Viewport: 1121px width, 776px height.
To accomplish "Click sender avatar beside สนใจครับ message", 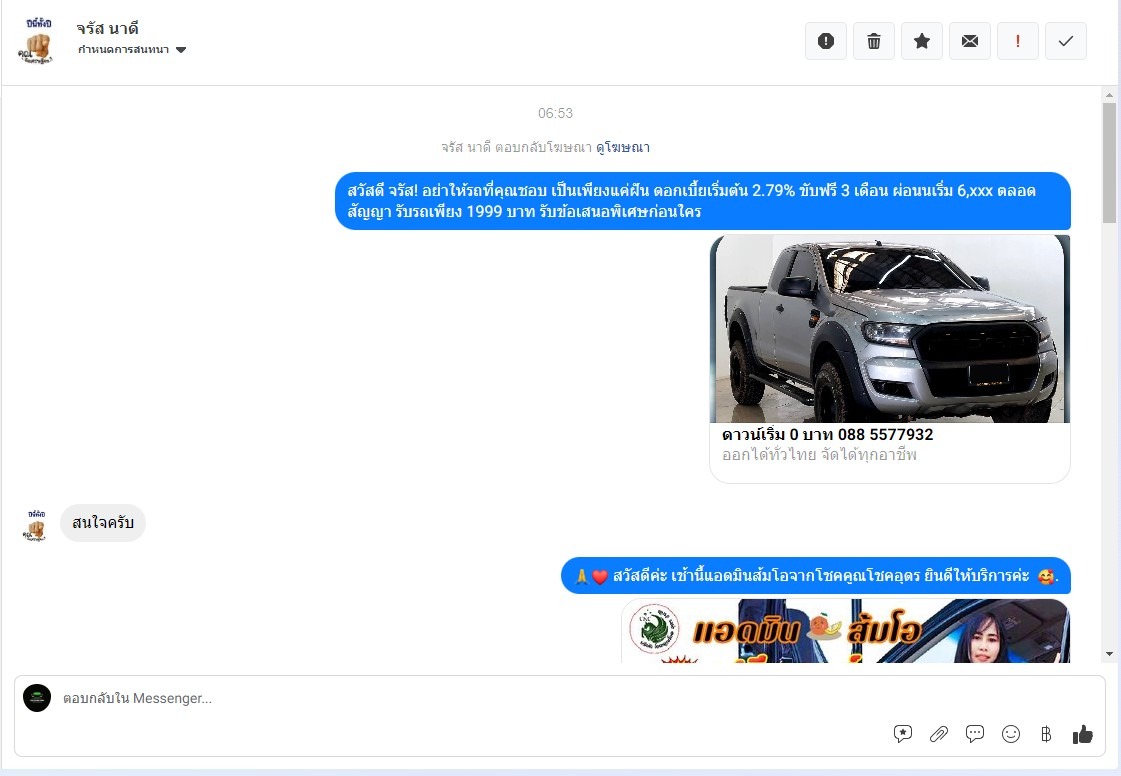I will click(x=36, y=525).
